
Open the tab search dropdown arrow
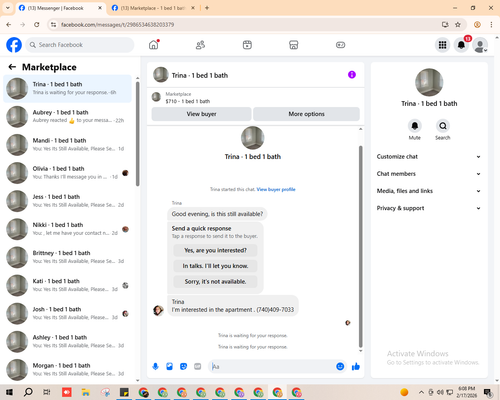8,8
